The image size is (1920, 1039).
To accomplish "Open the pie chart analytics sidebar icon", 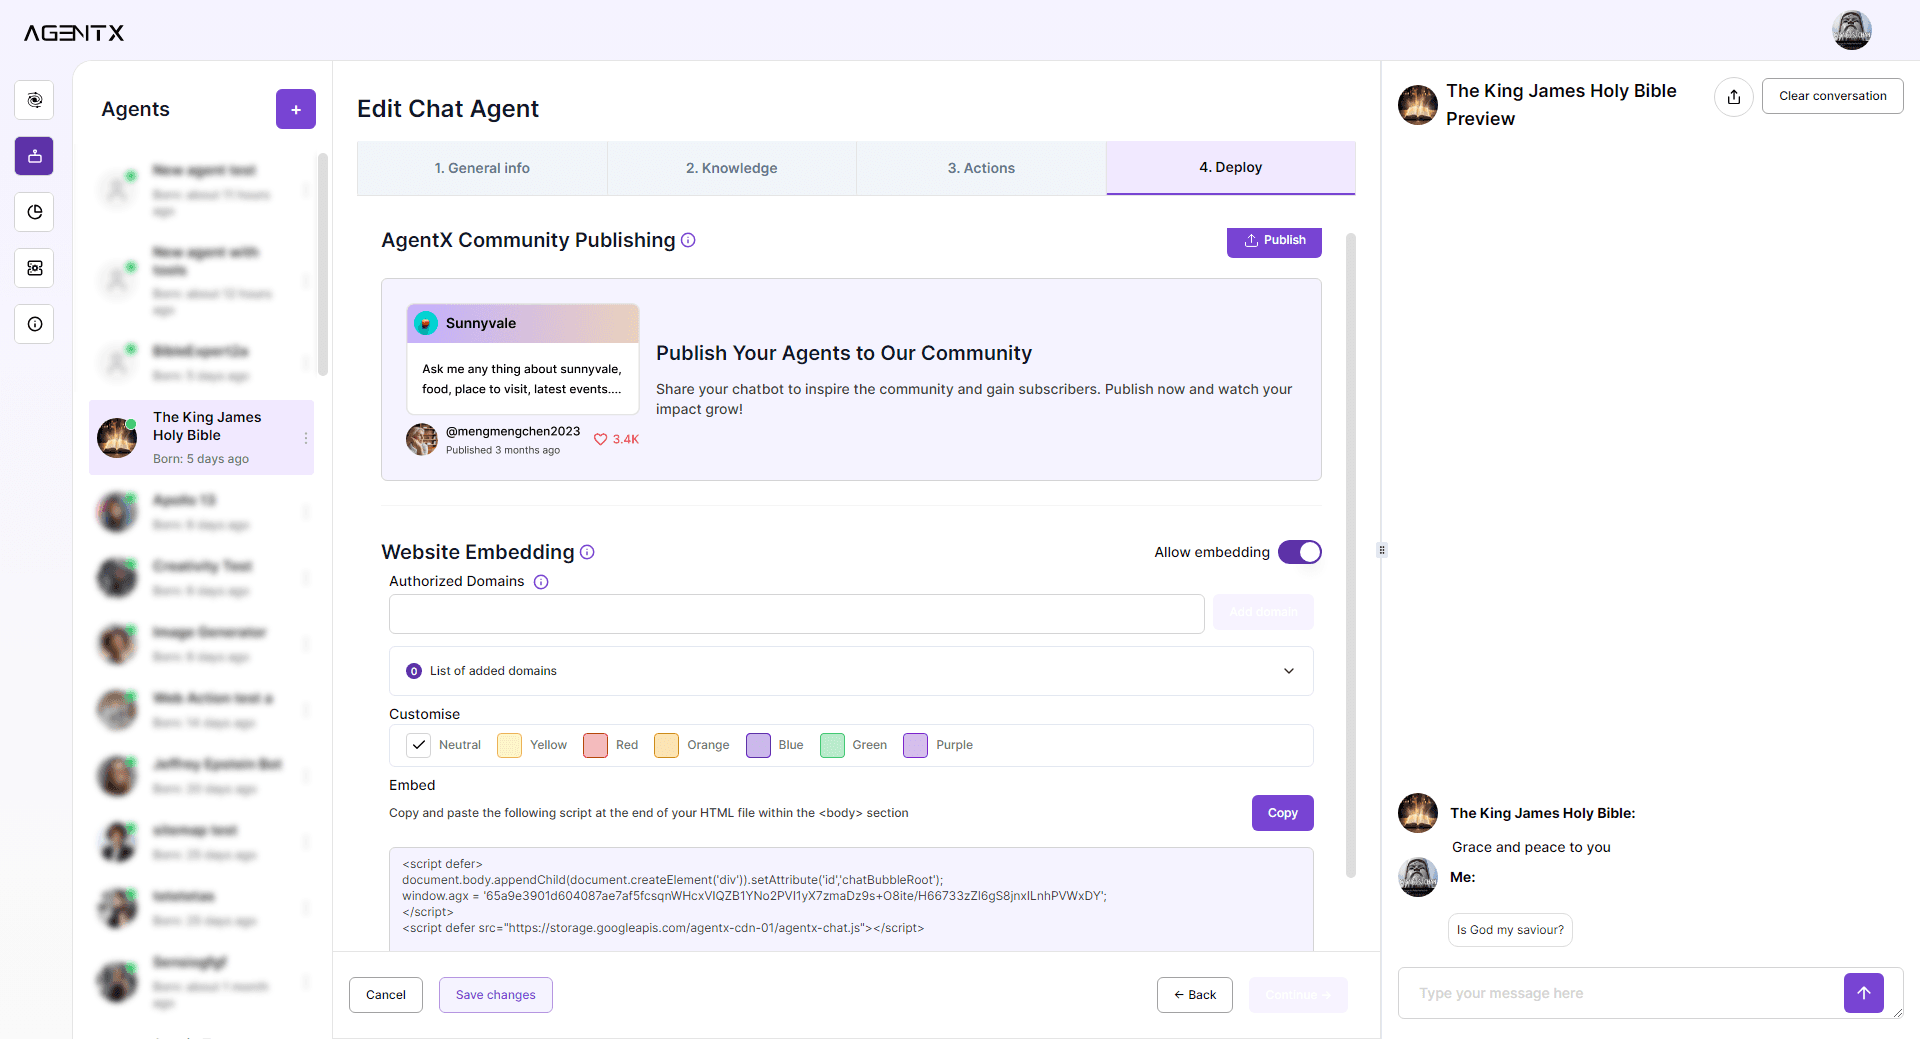I will (x=35, y=212).
